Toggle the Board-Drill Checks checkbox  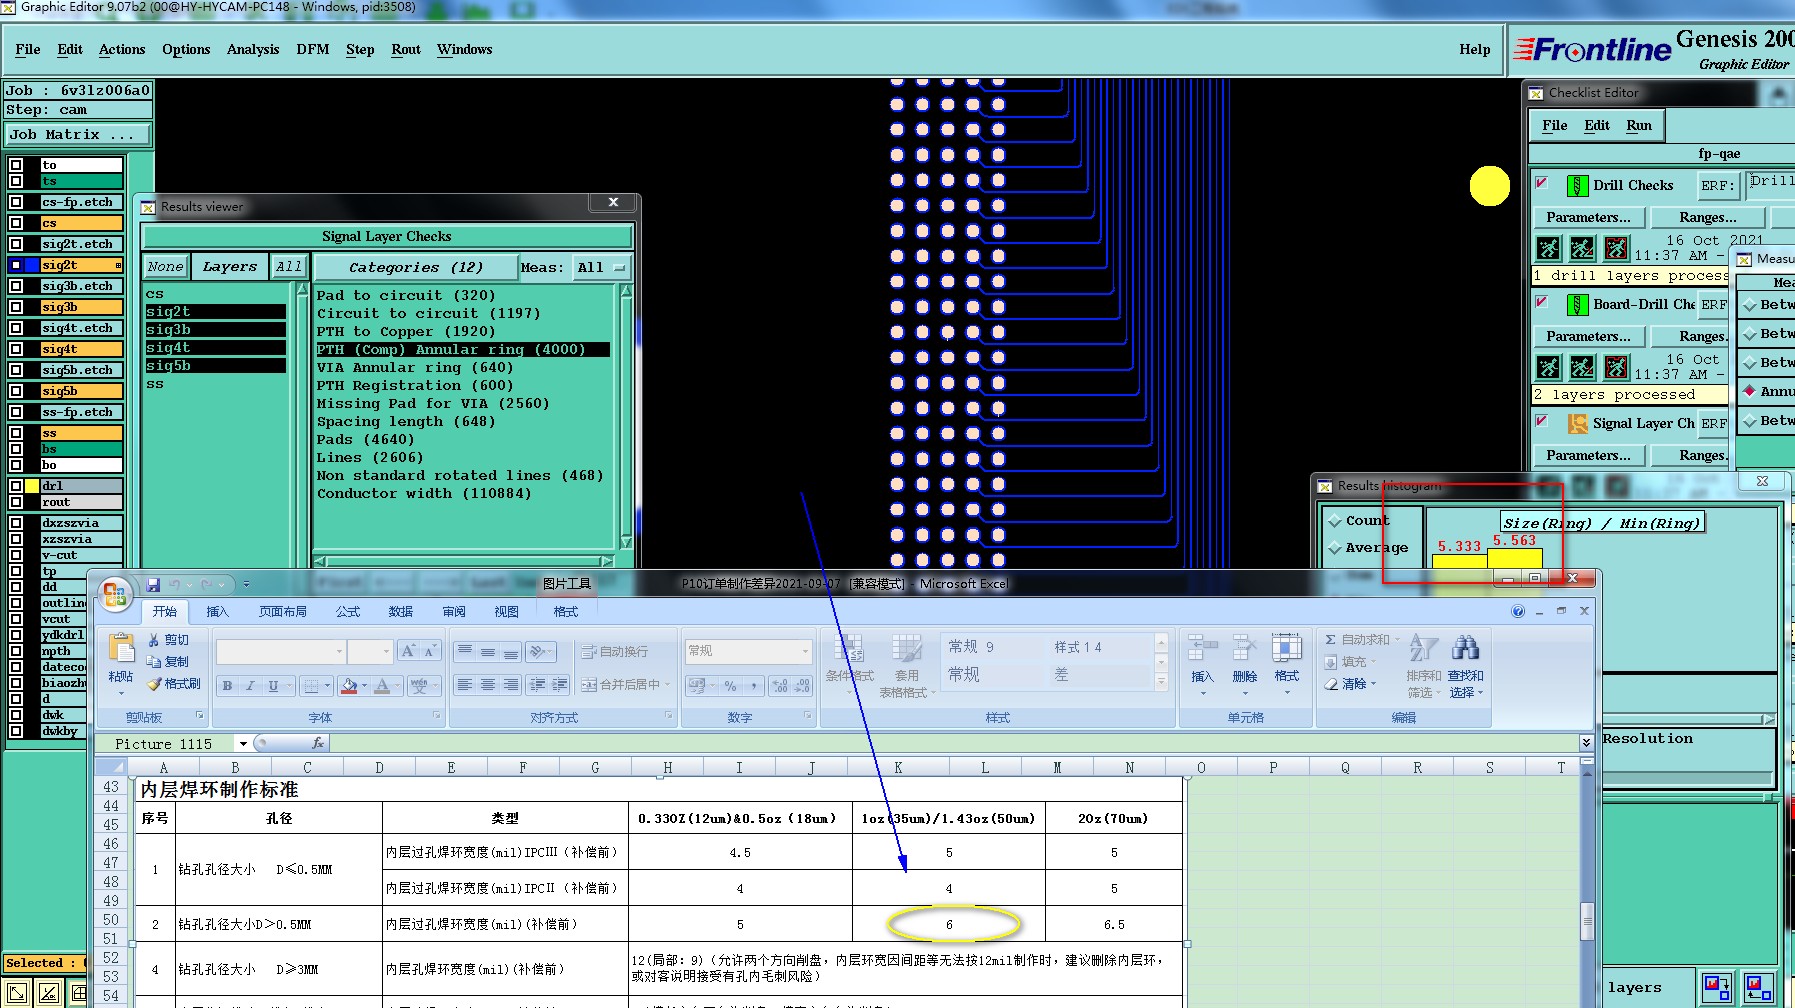[x=1542, y=303]
